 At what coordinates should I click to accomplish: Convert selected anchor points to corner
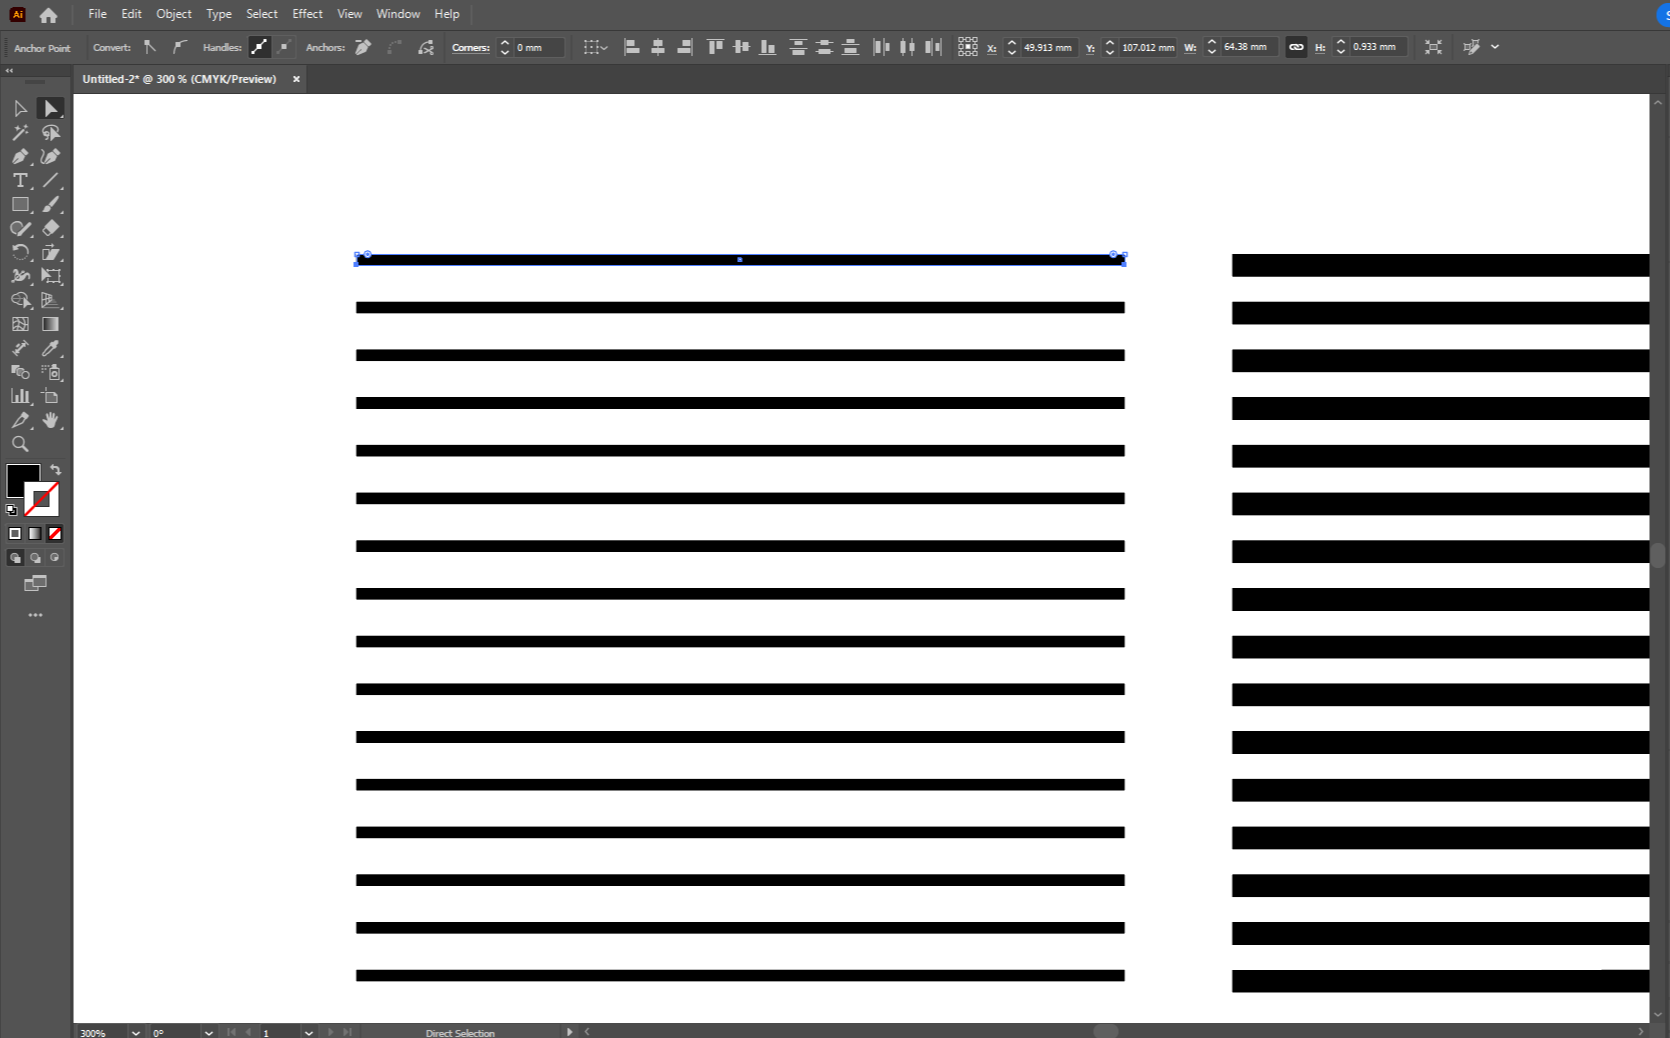coord(150,47)
